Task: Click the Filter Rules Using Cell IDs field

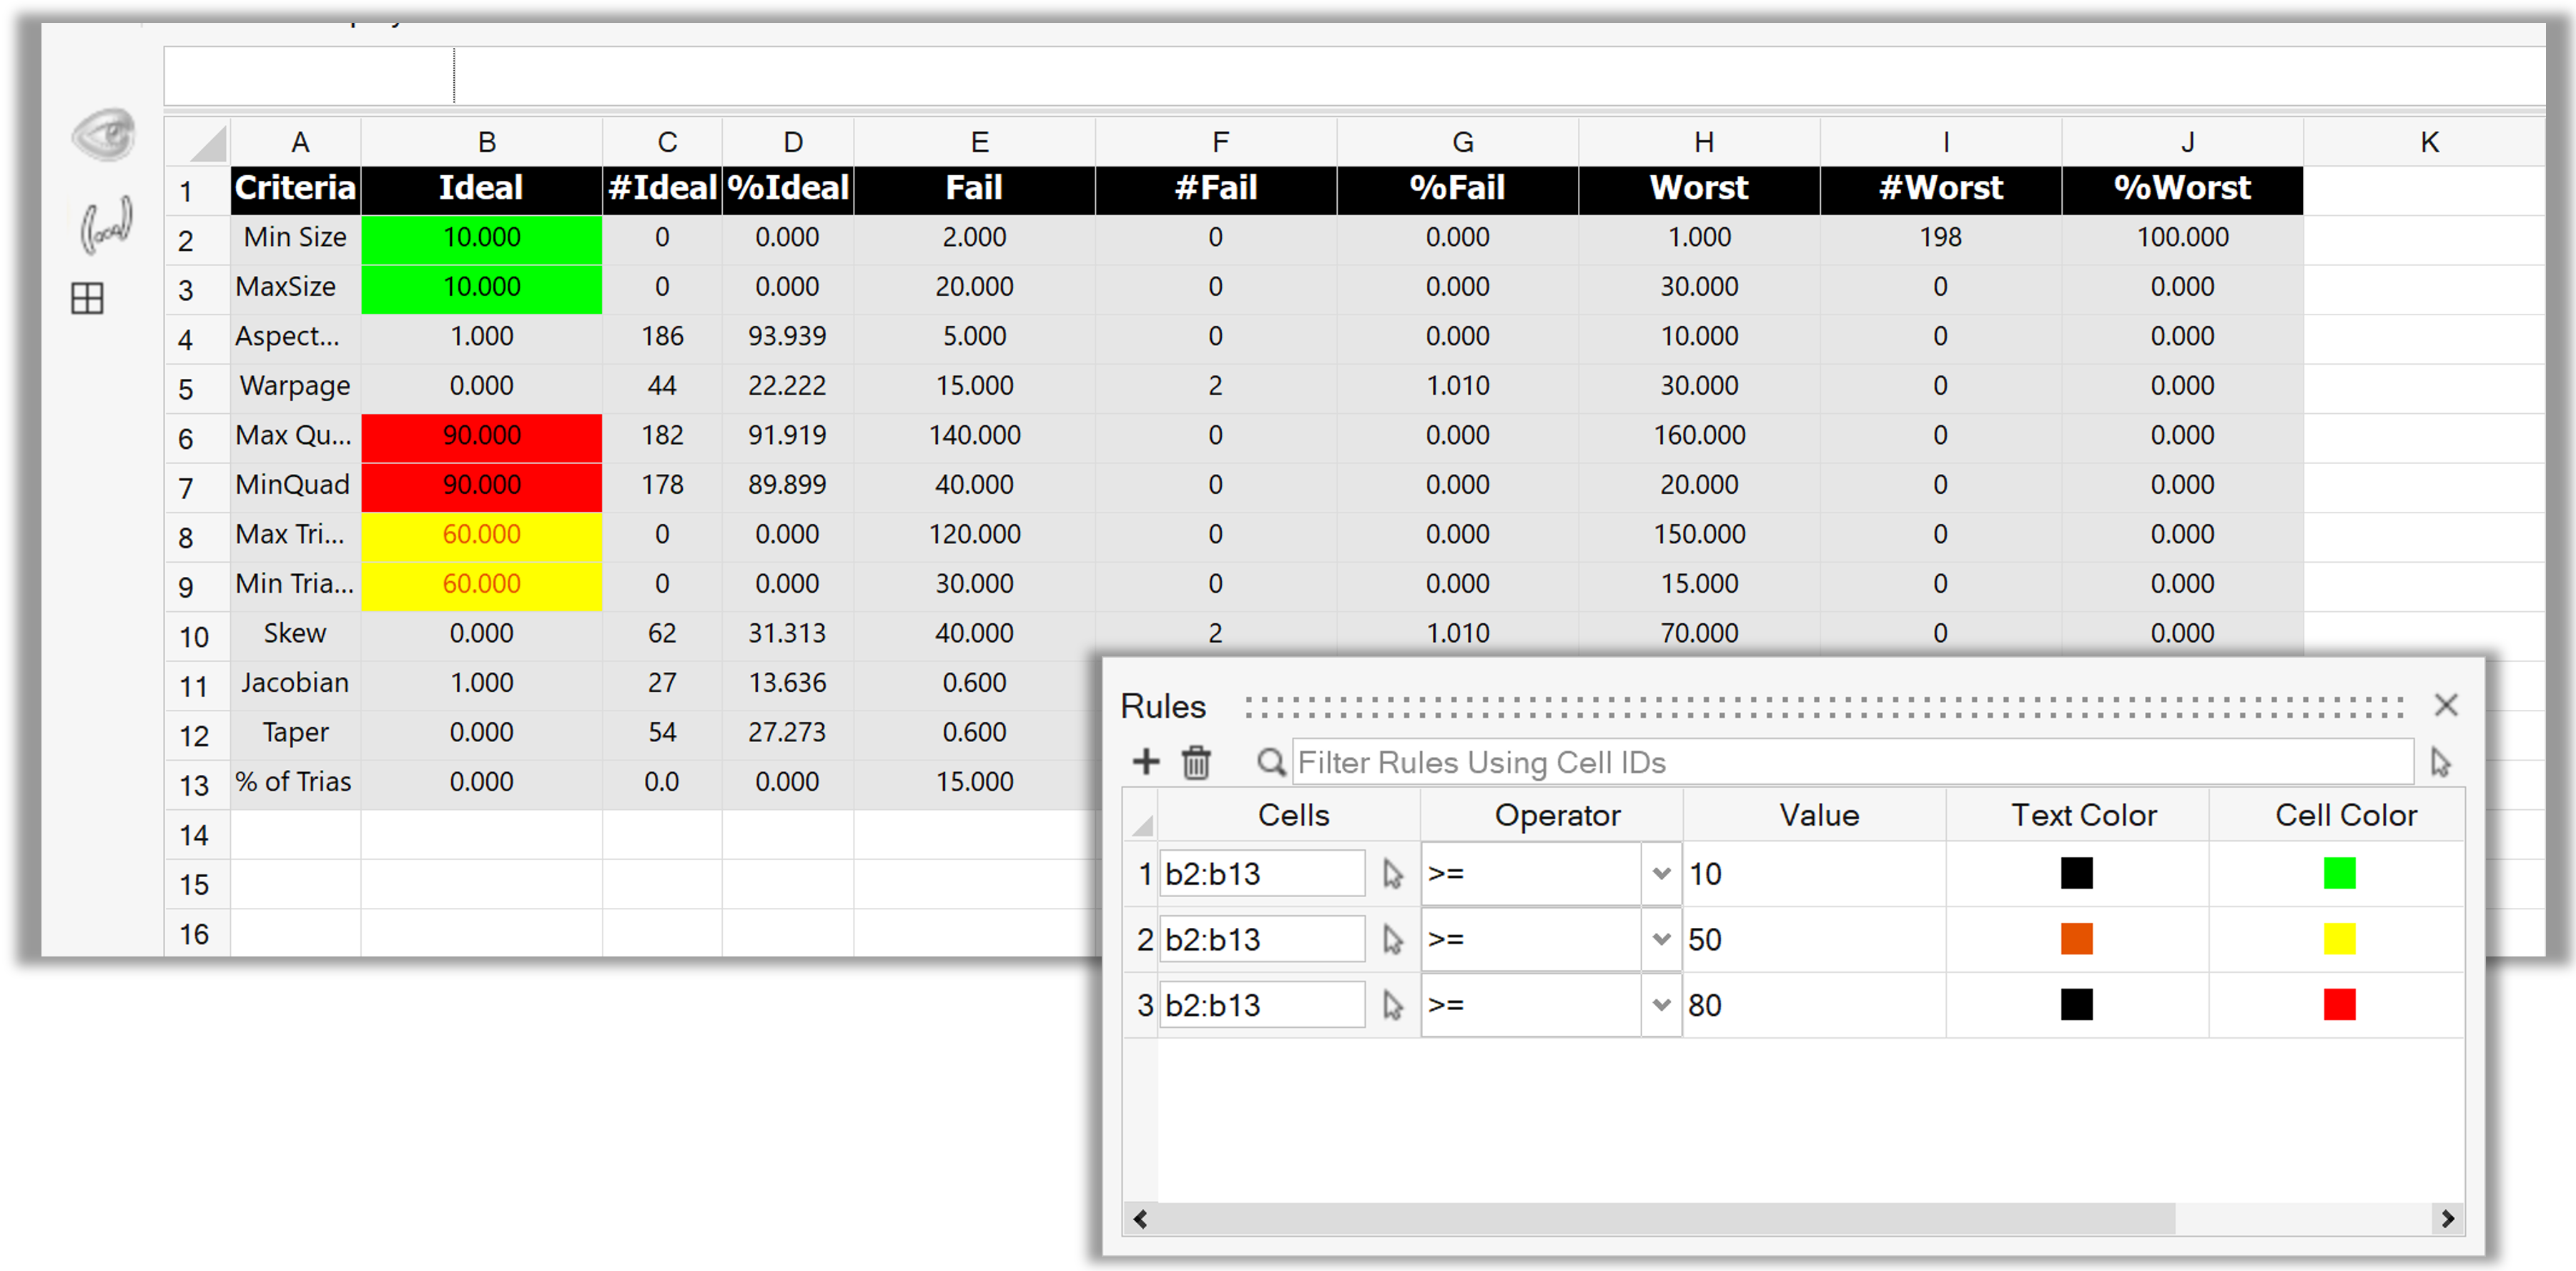Action: [x=1850, y=763]
